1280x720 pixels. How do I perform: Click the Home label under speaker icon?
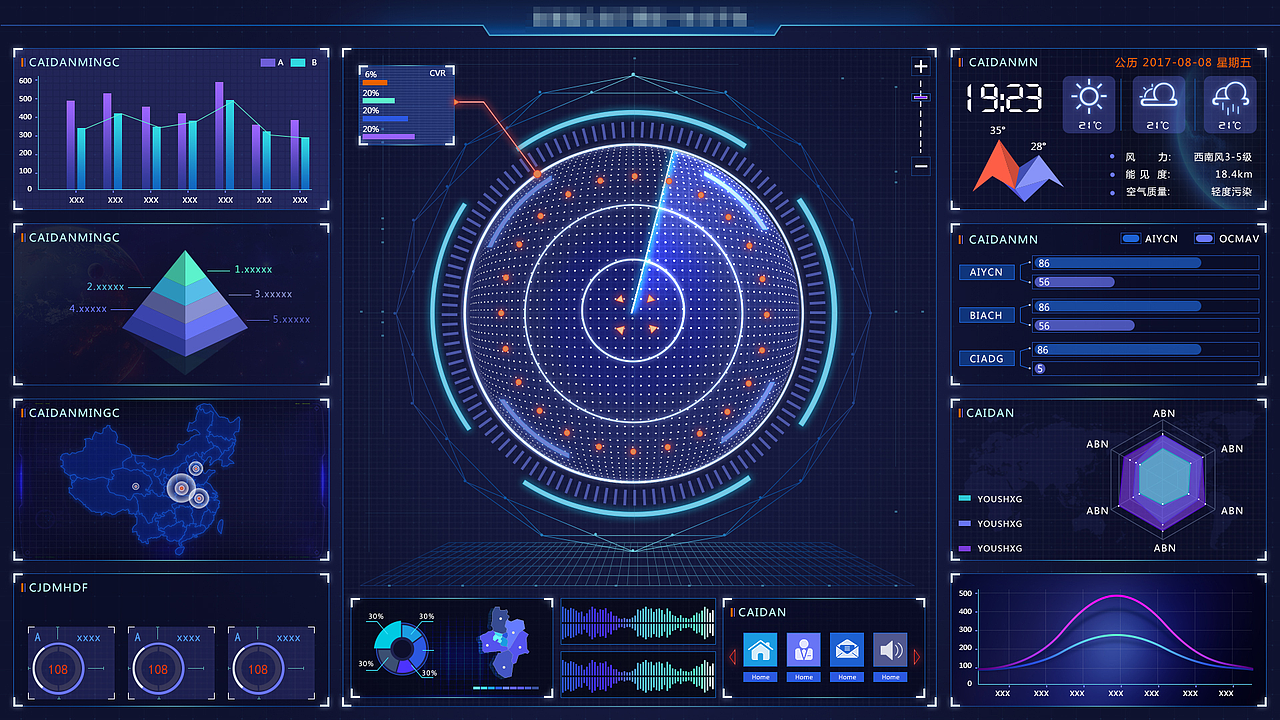pyautogui.click(x=890, y=677)
